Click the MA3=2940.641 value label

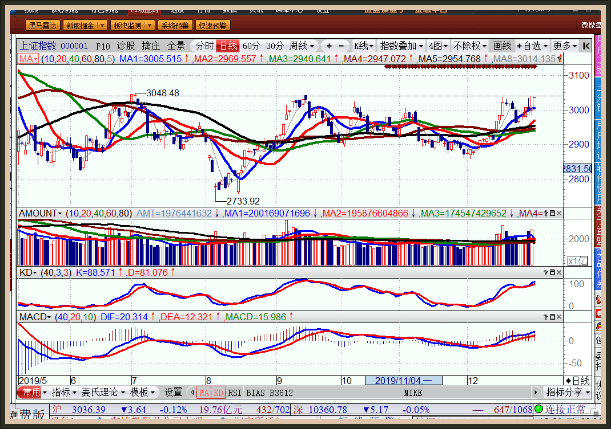click(300, 59)
